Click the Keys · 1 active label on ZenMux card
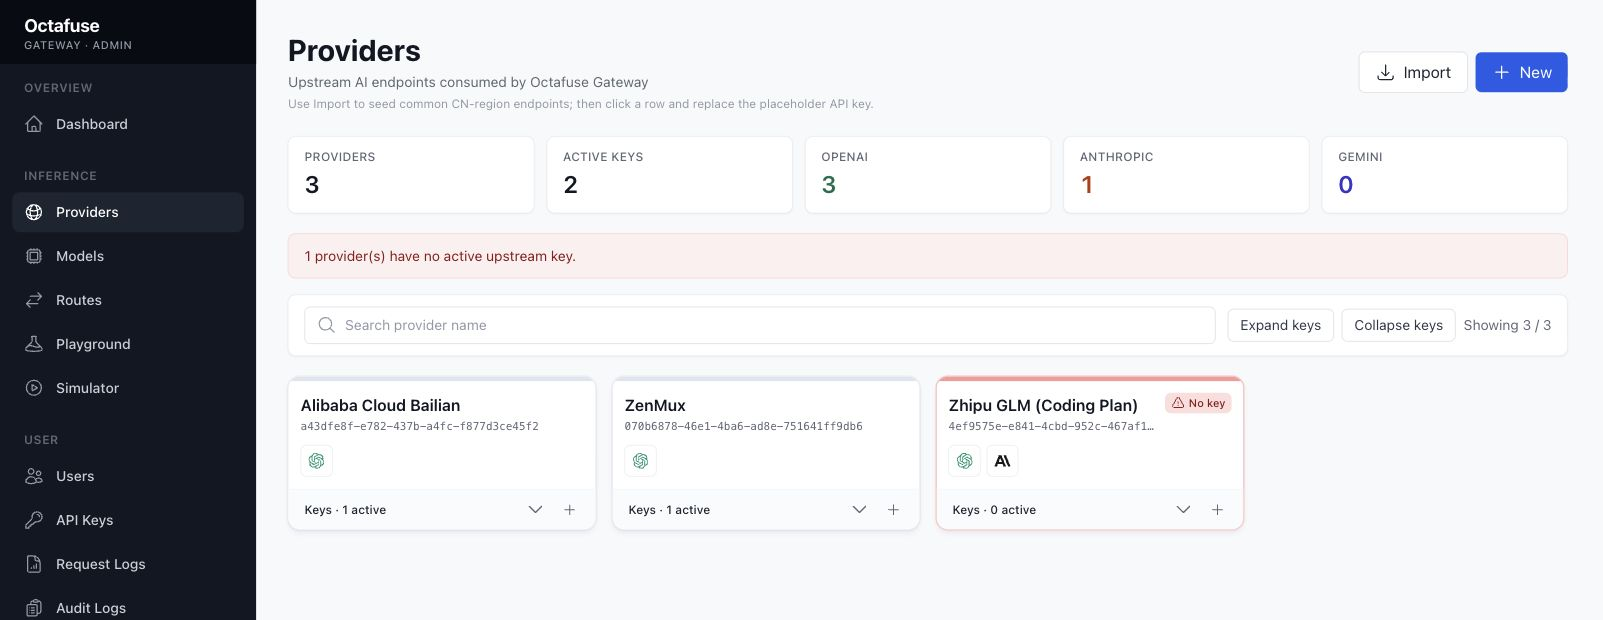 pos(669,510)
